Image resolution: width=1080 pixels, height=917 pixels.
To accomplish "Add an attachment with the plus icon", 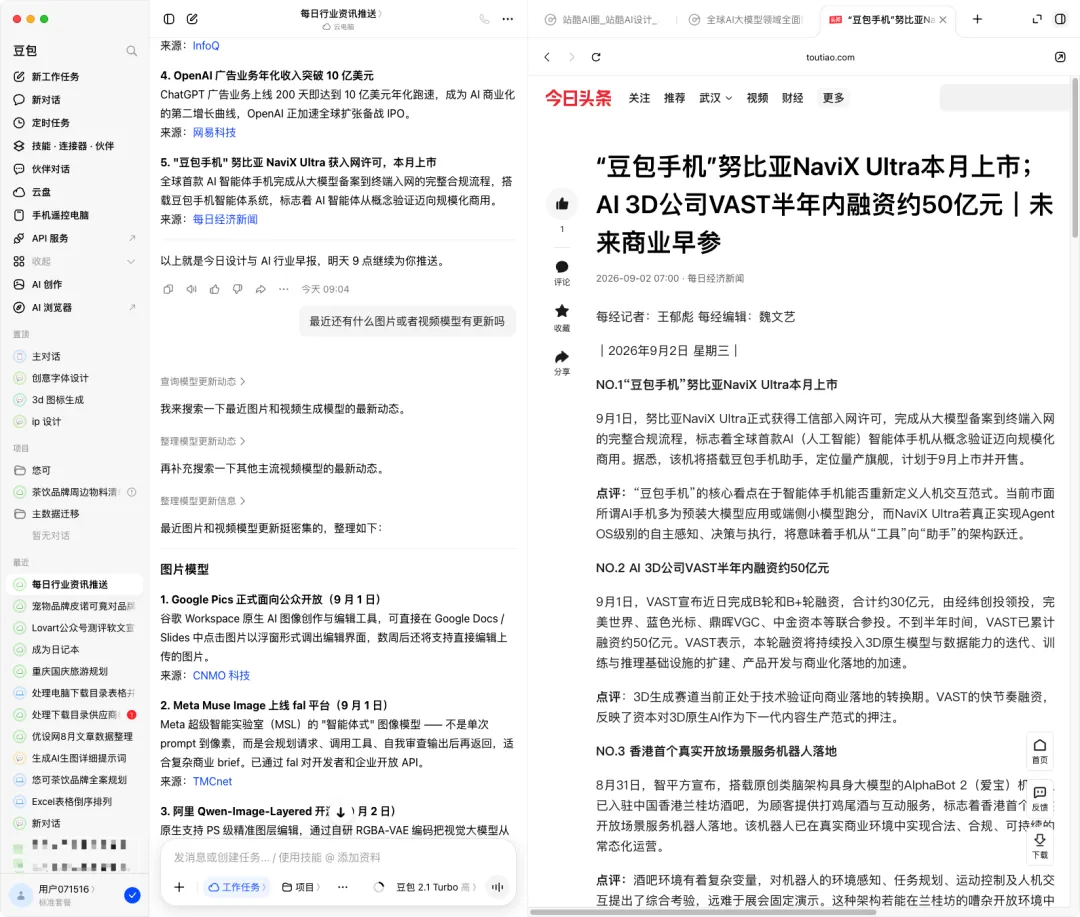I will click(179, 887).
